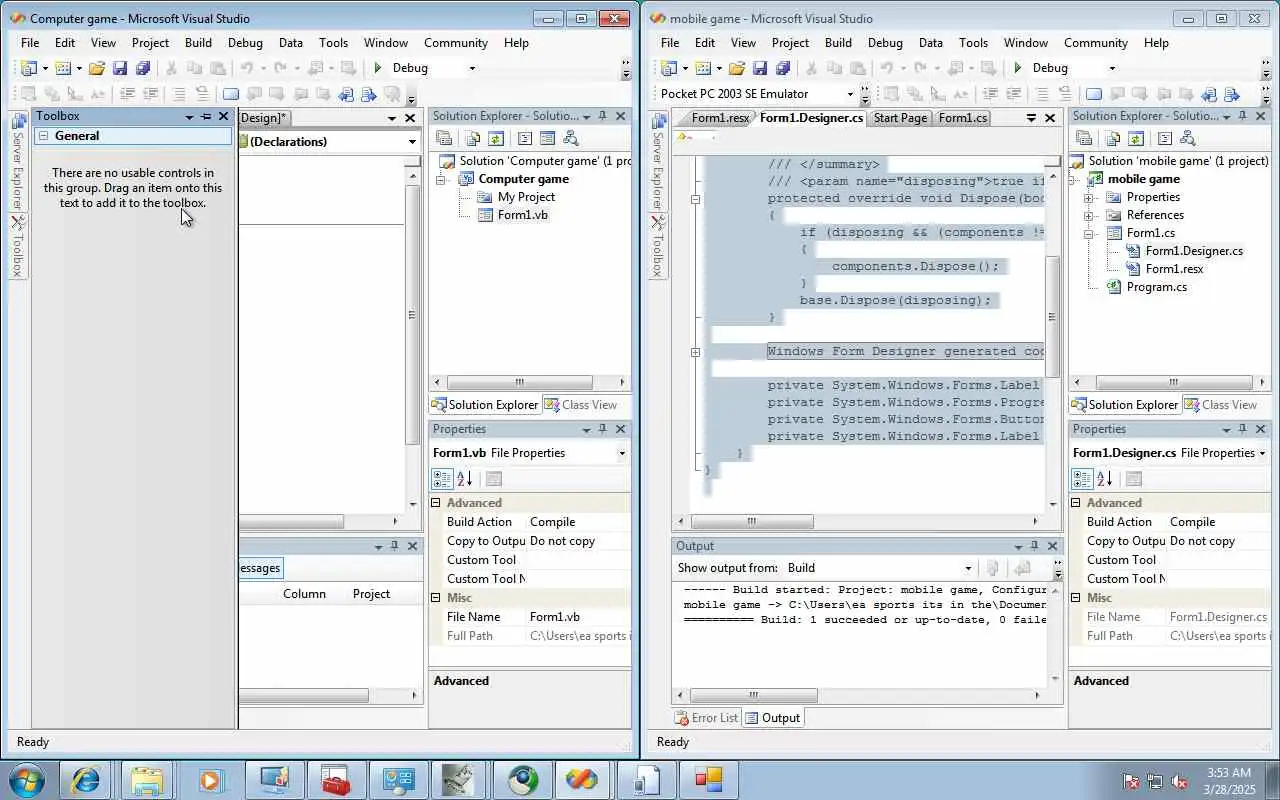Open Server Explorer tab in Computer game window
Screen dimensions: 1280x800
pyautogui.click(x=18, y=159)
